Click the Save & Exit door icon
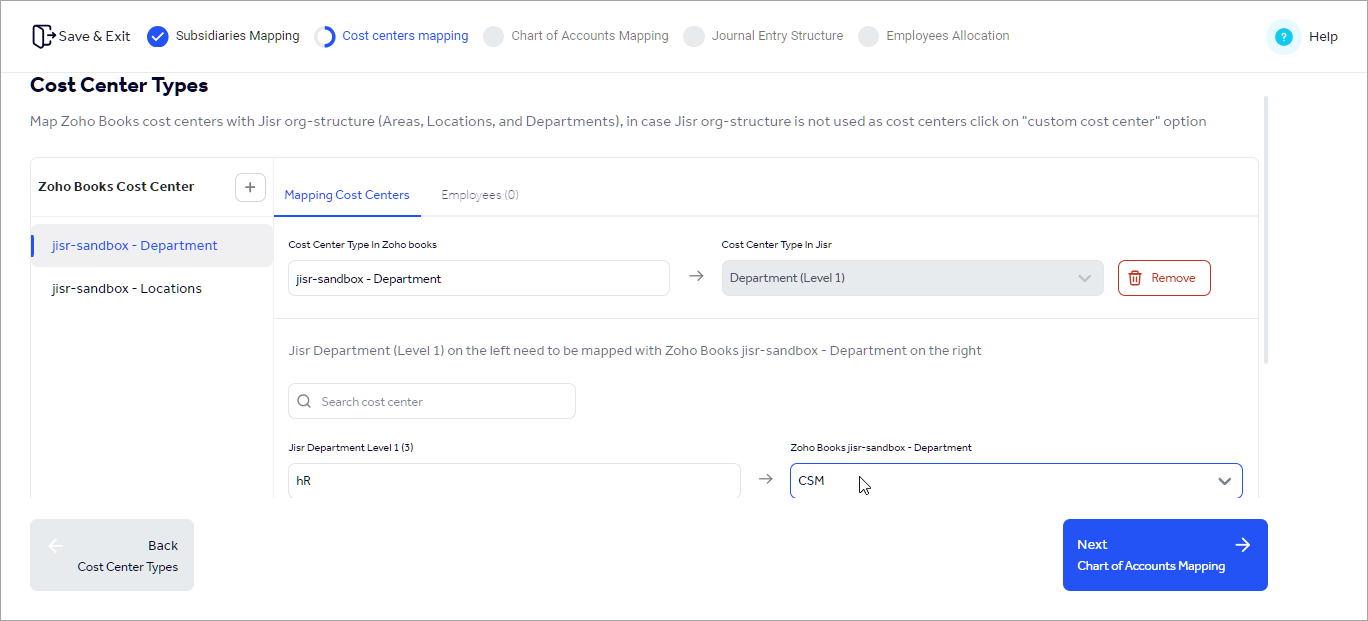Viewport: 1368px width, 621px height. 43,35
